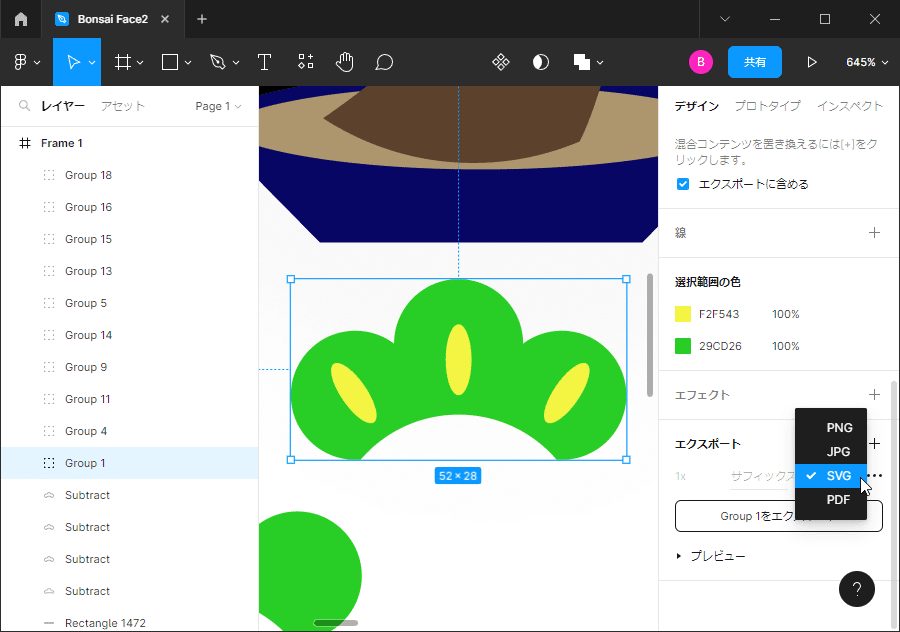The width and height of the screenshot is (900, 632).
Task: Switch to the Prototype tab
Action: pyautogui.click(x=767, y=106)
